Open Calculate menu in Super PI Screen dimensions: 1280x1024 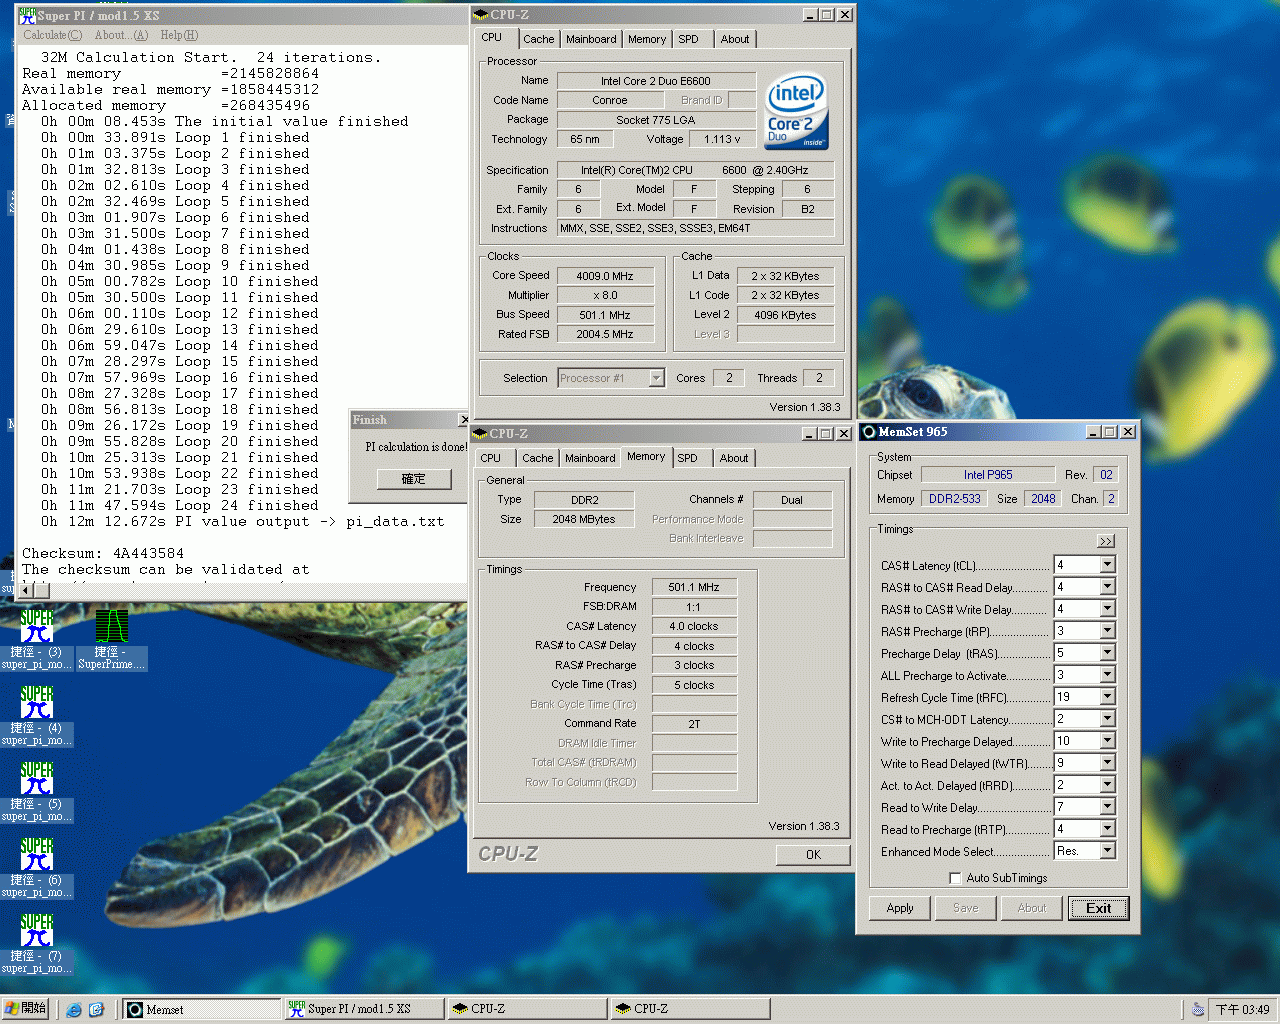[x=53, y=35]
